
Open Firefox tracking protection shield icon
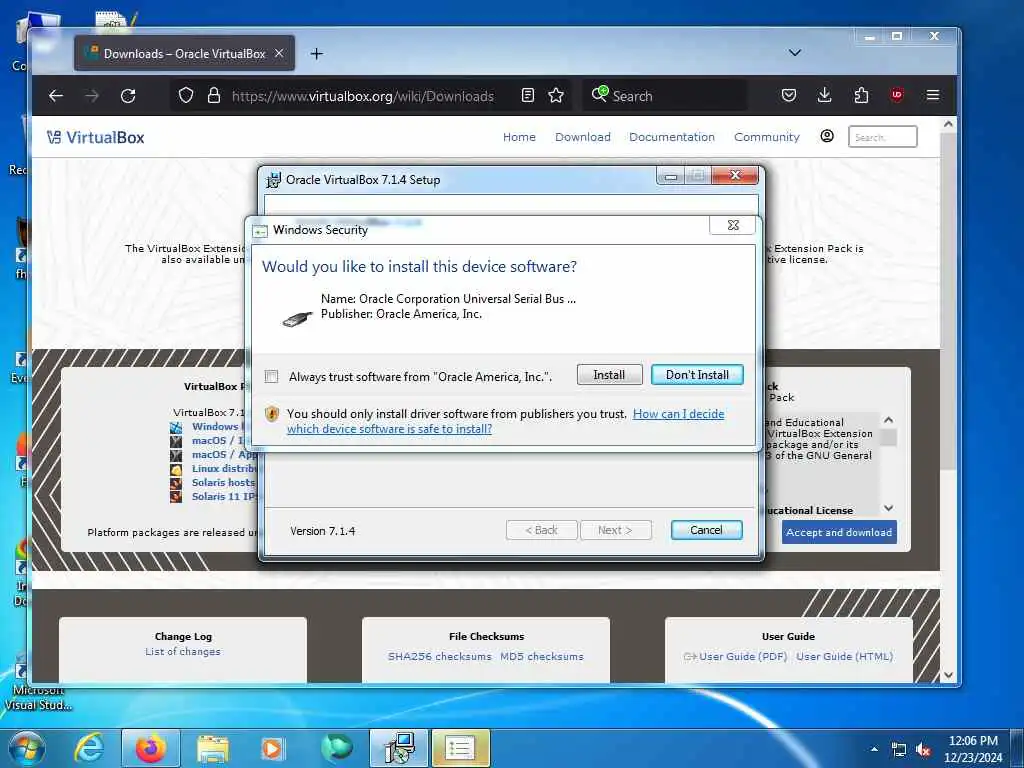tap(186, 96)
